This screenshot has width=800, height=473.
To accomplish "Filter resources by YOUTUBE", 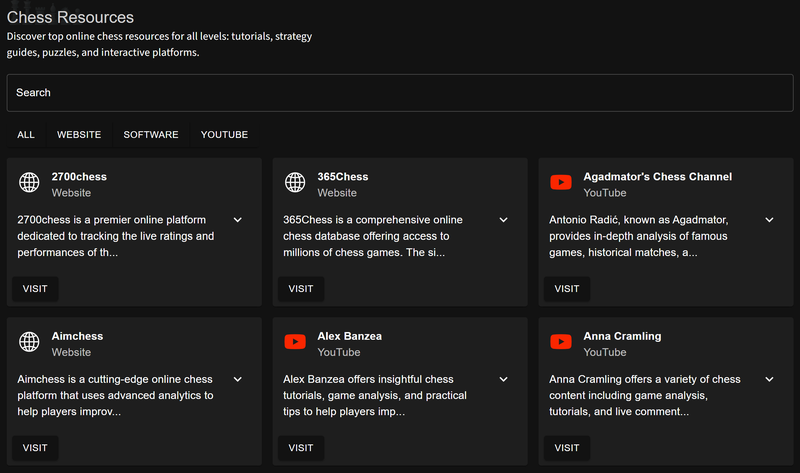I will (x=224, y=135).
